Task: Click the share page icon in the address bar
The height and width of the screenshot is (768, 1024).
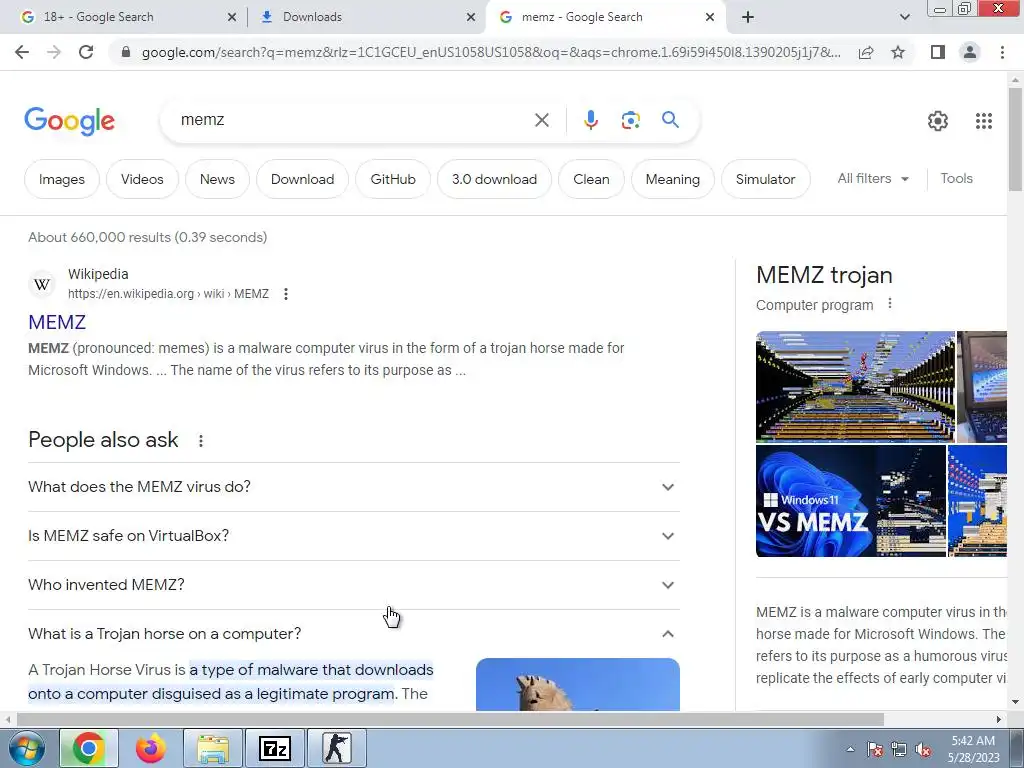Action: [866, 52]
